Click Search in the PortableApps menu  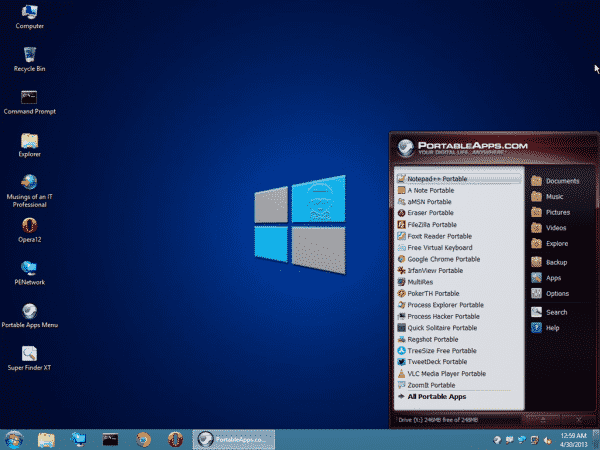555,312
